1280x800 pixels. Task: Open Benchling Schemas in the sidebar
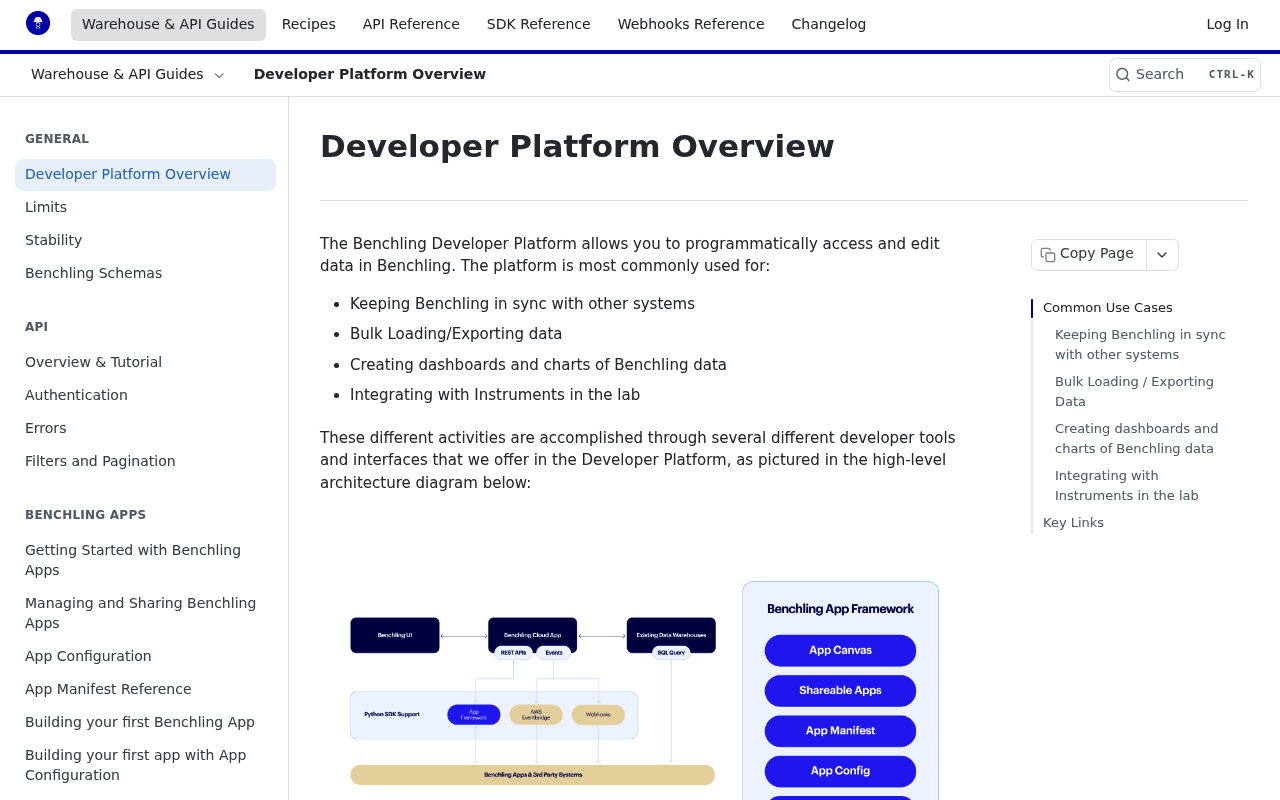click(145, 274)
